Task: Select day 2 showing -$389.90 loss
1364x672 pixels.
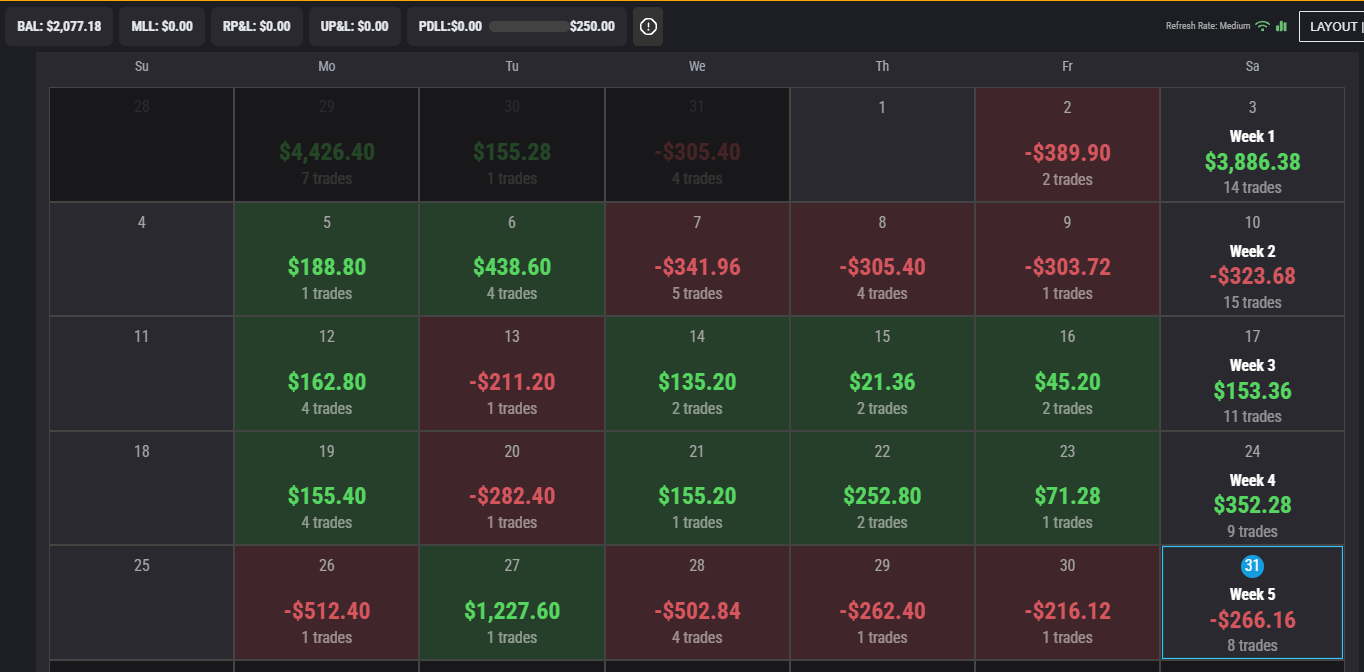Action: coord(1067,145)
